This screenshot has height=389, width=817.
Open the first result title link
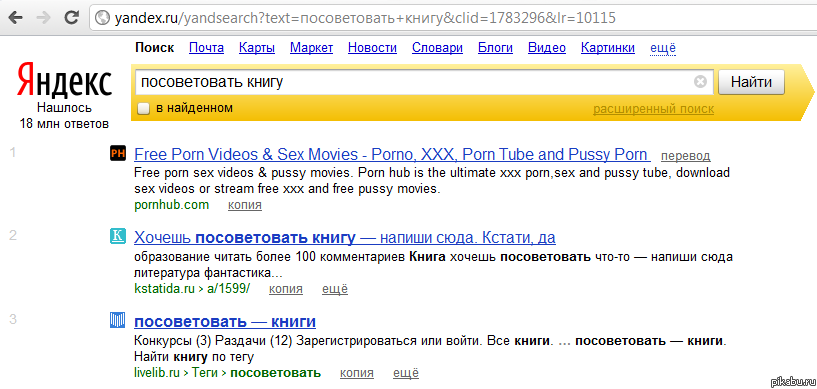pyautogui.click(x=391, y=155)
